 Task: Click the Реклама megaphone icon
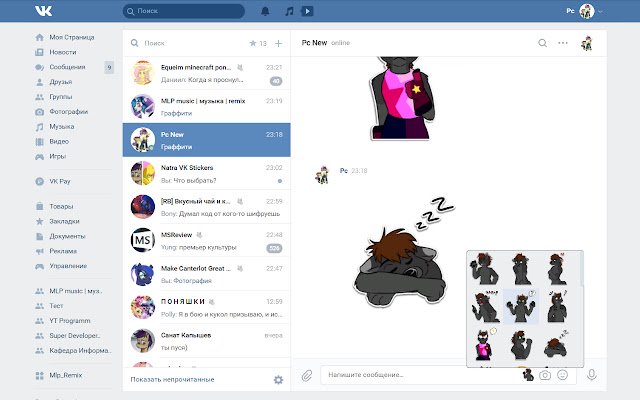point(39,251)
